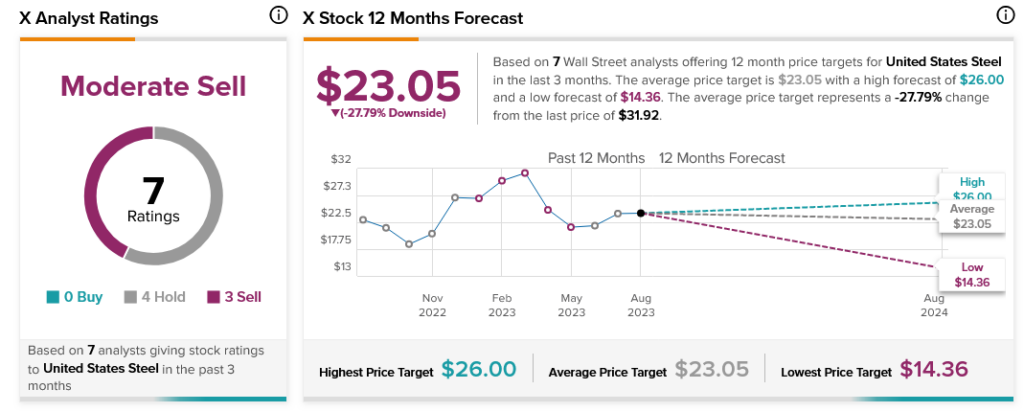Viewport: 1024px width, 412px height.
Task: Click info icon beside X Analyst Ratings
Action: 278,16
